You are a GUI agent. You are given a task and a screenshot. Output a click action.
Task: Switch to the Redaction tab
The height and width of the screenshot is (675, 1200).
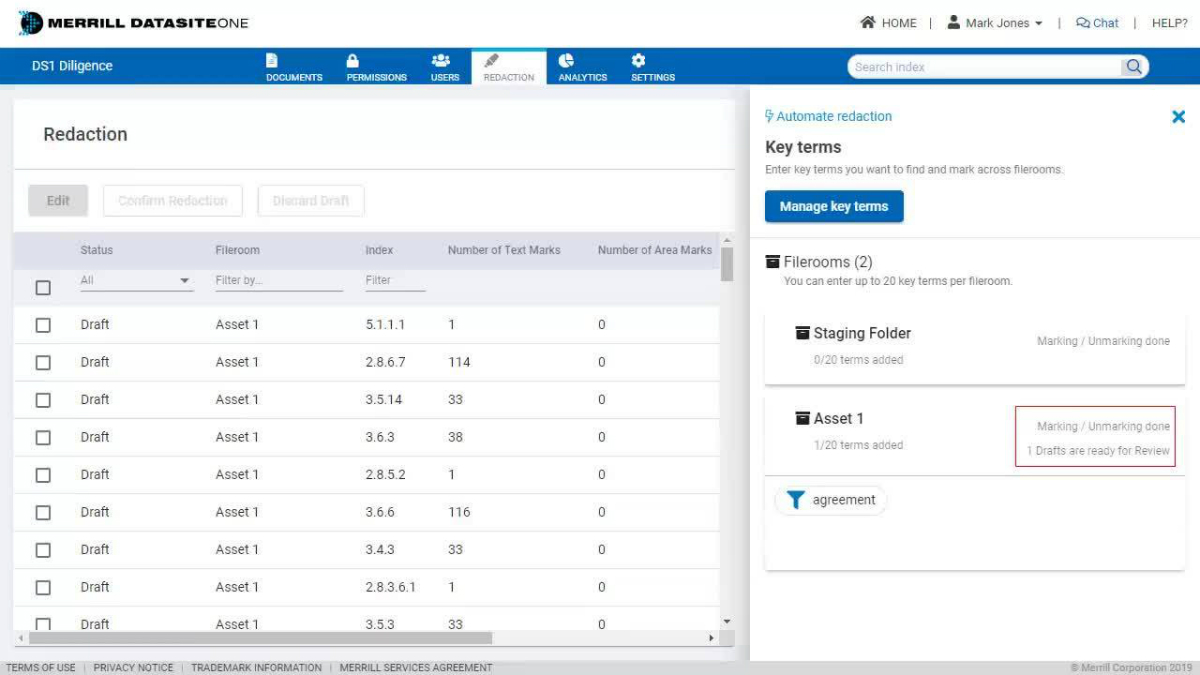tap(509, 67)
